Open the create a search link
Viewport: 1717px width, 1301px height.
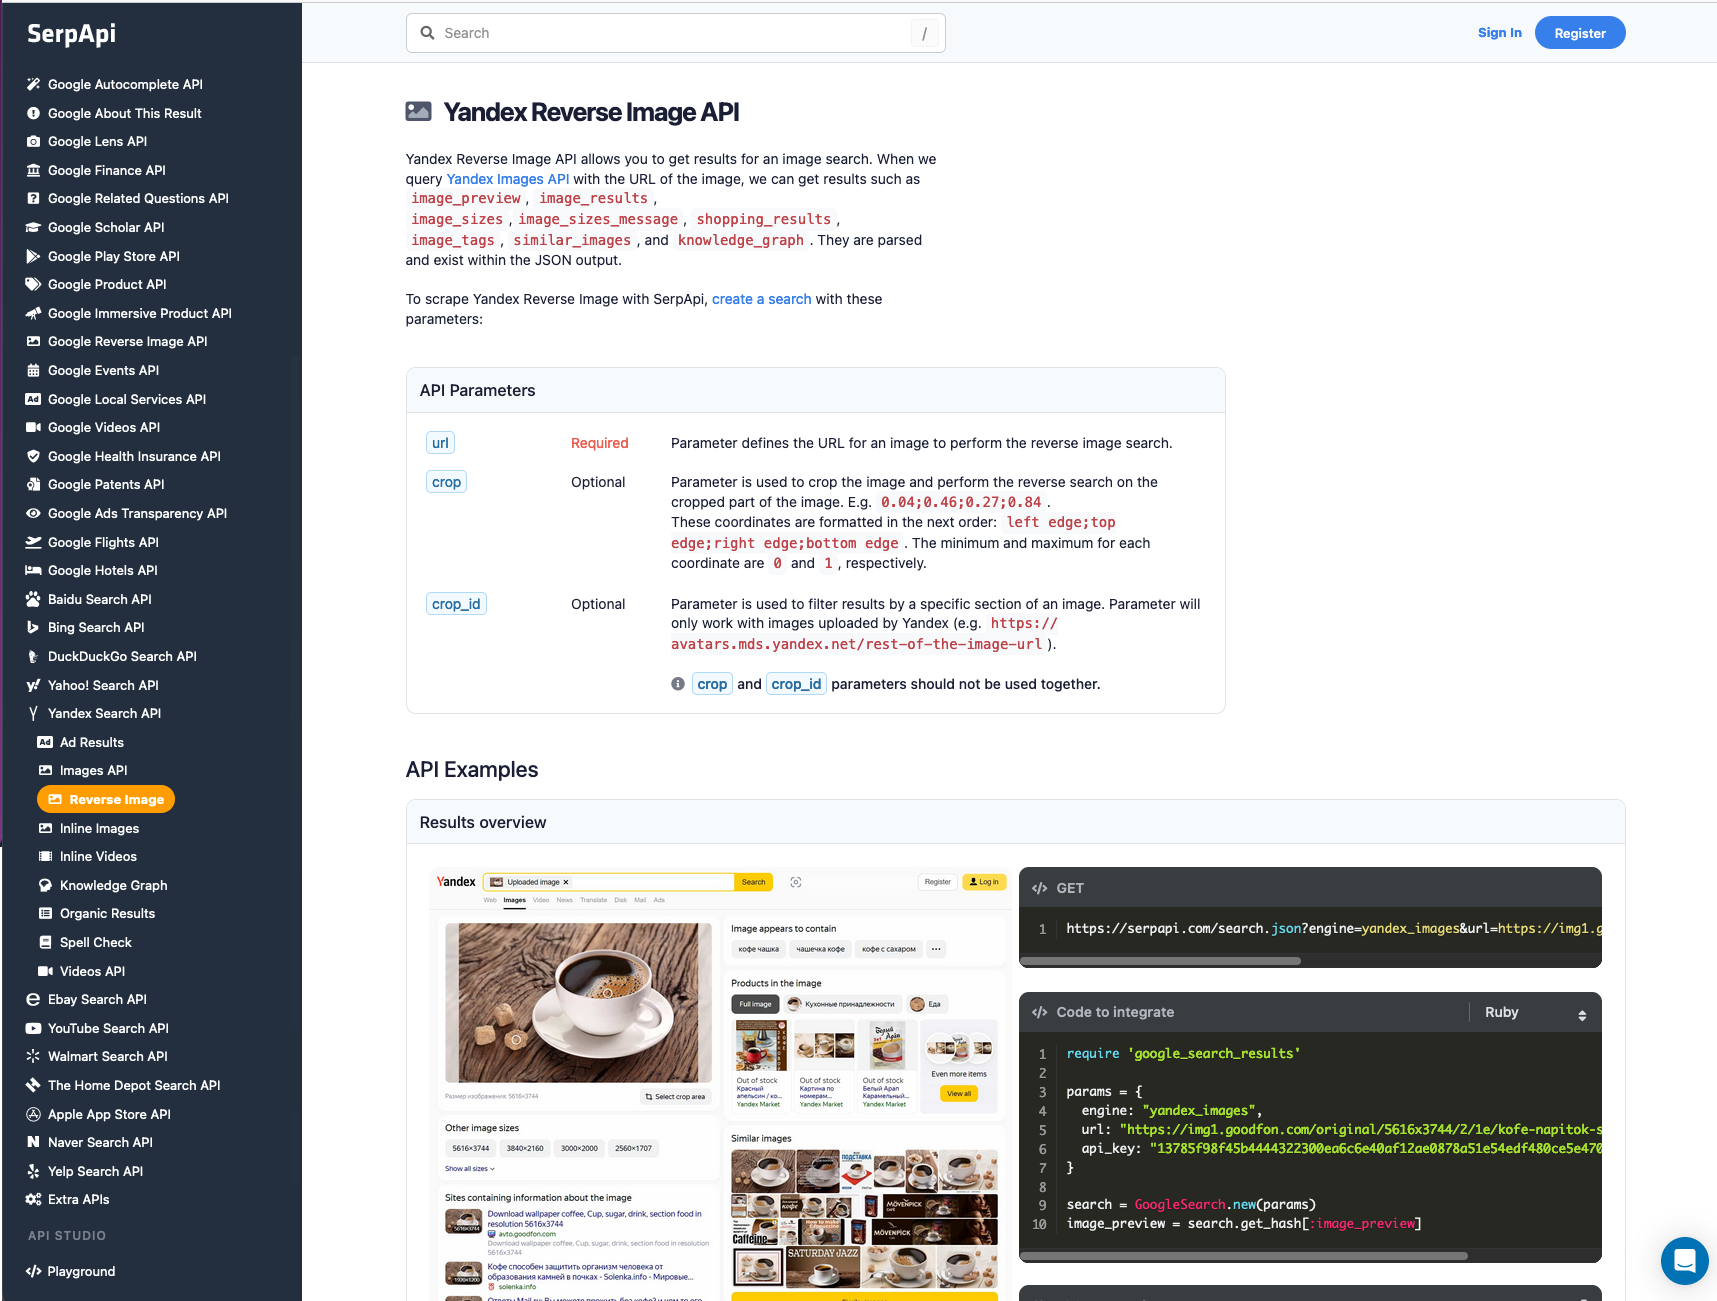click(761, 299)
